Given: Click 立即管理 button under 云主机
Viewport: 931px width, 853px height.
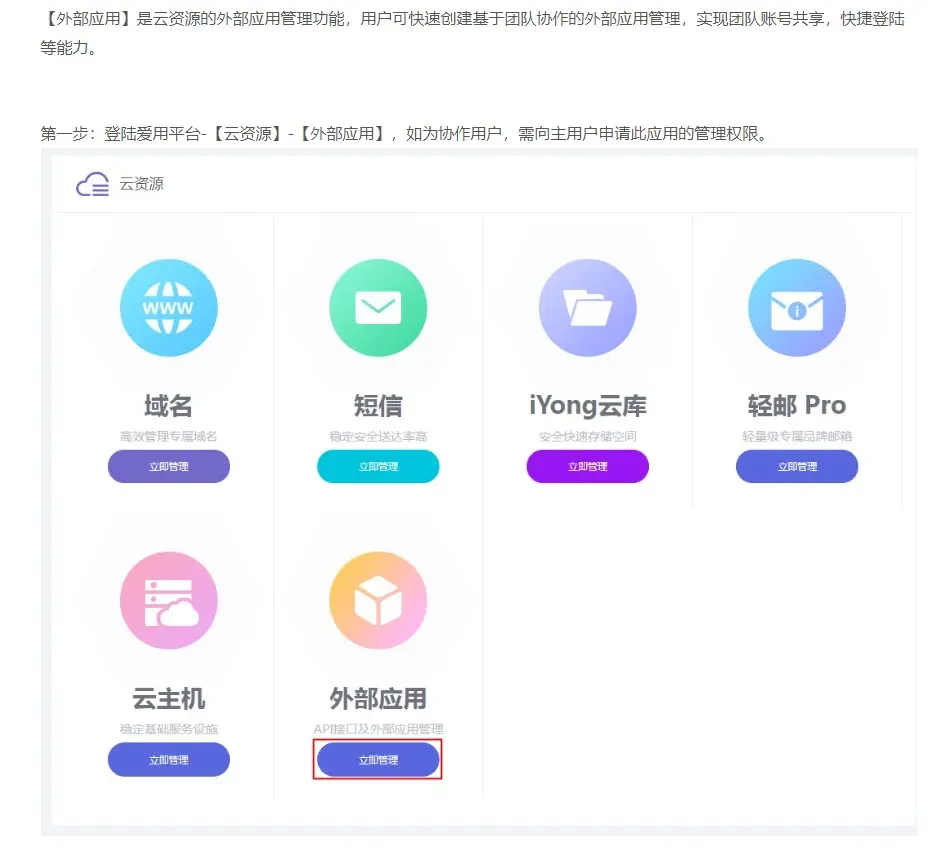Looking at the screenshot, I should (x=168, y=760).
